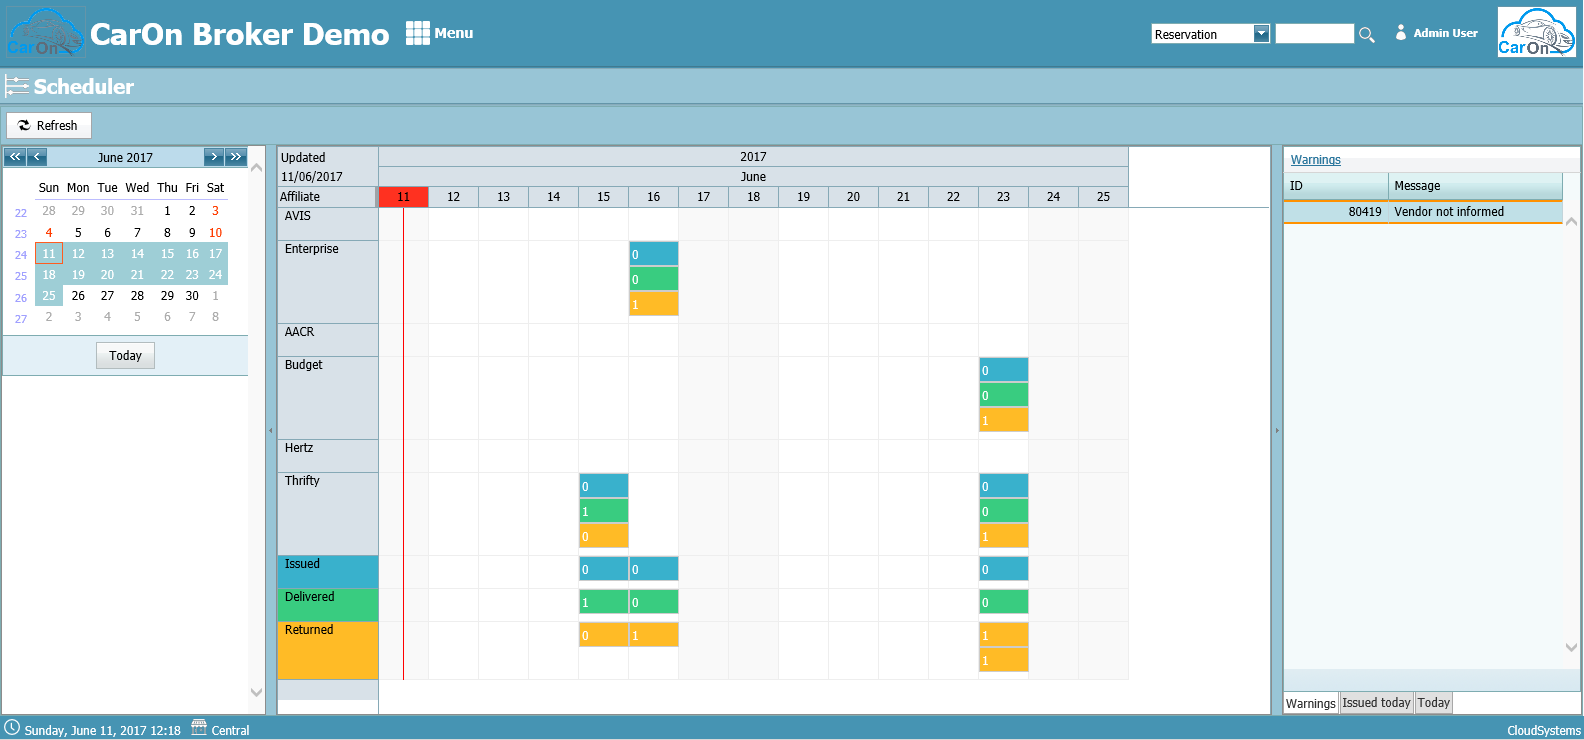The image size is (1584, 740).
Task: Click the CarOn logo at top right
Action: [x=1536, y=33]
